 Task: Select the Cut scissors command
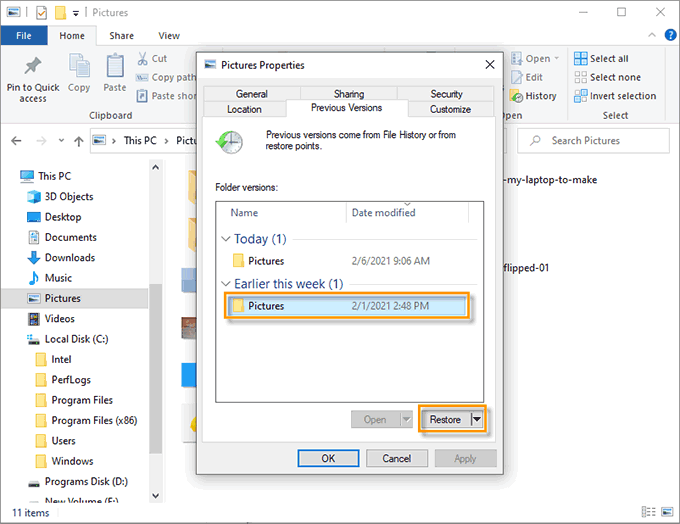152,59
